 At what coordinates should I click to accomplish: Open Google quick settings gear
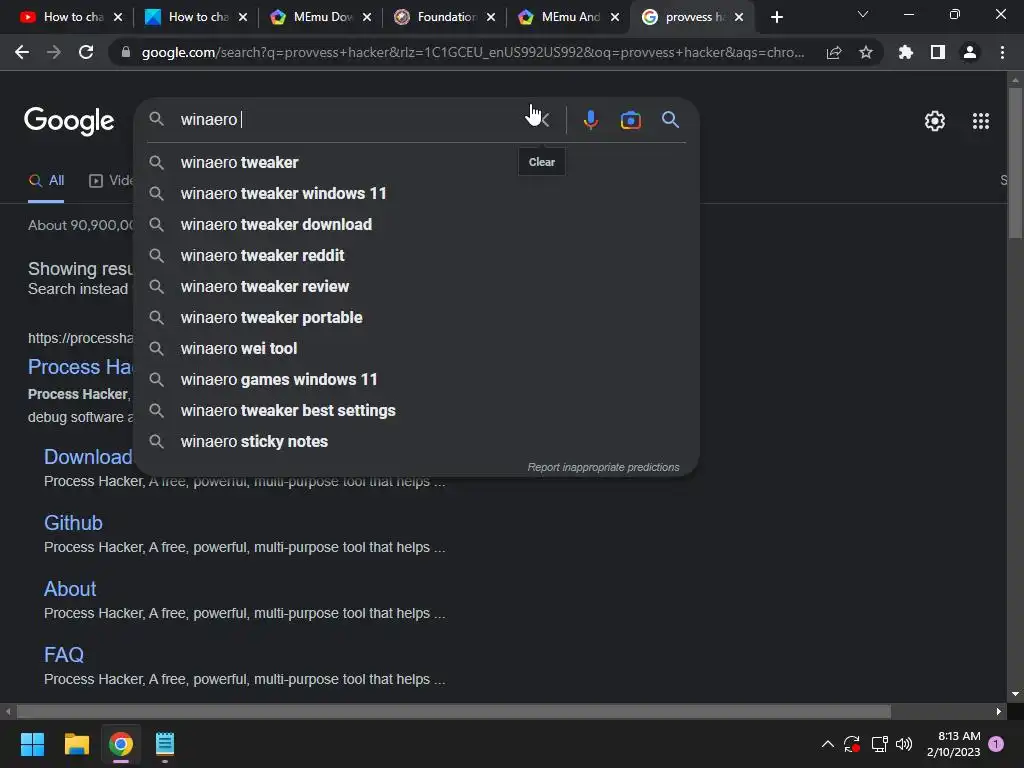pos(935,121)
